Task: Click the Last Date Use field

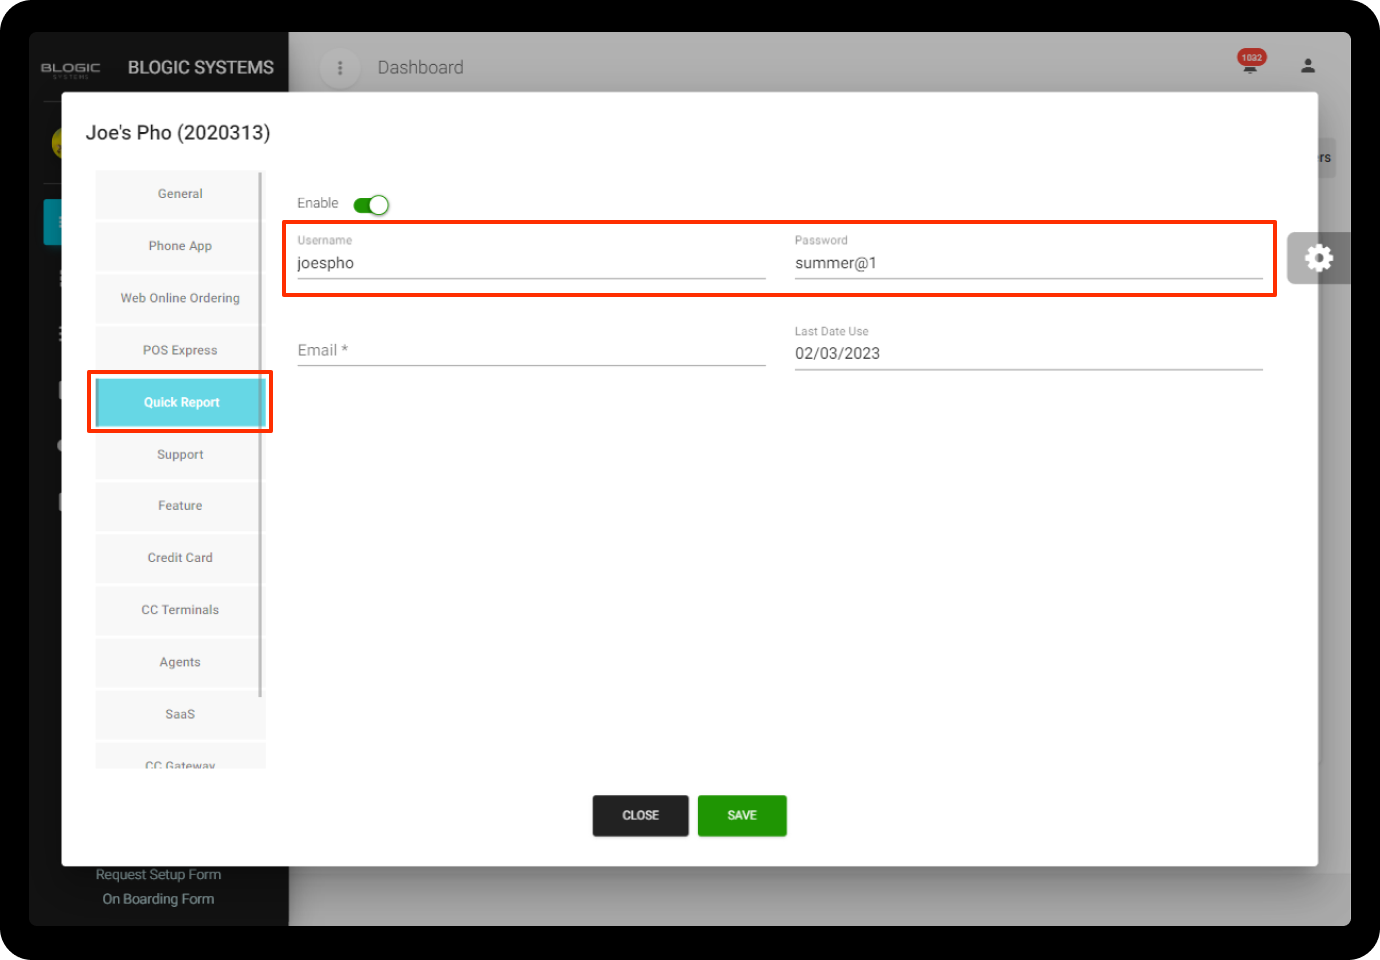Action: tap(1027, 354)
